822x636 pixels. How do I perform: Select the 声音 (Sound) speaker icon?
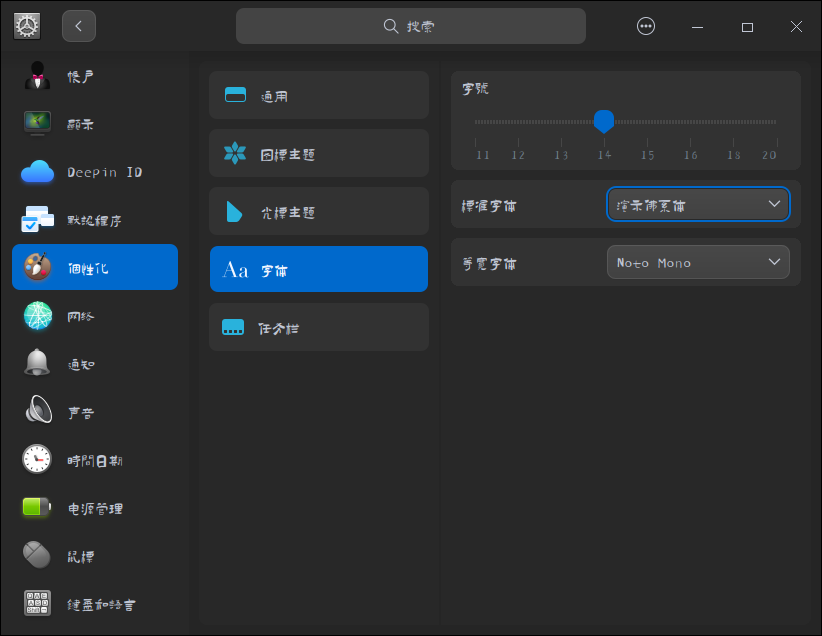(37, 411)
